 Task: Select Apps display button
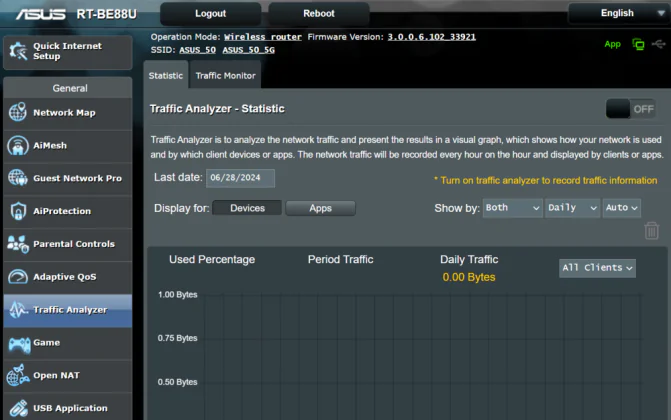tap(320, 208)
